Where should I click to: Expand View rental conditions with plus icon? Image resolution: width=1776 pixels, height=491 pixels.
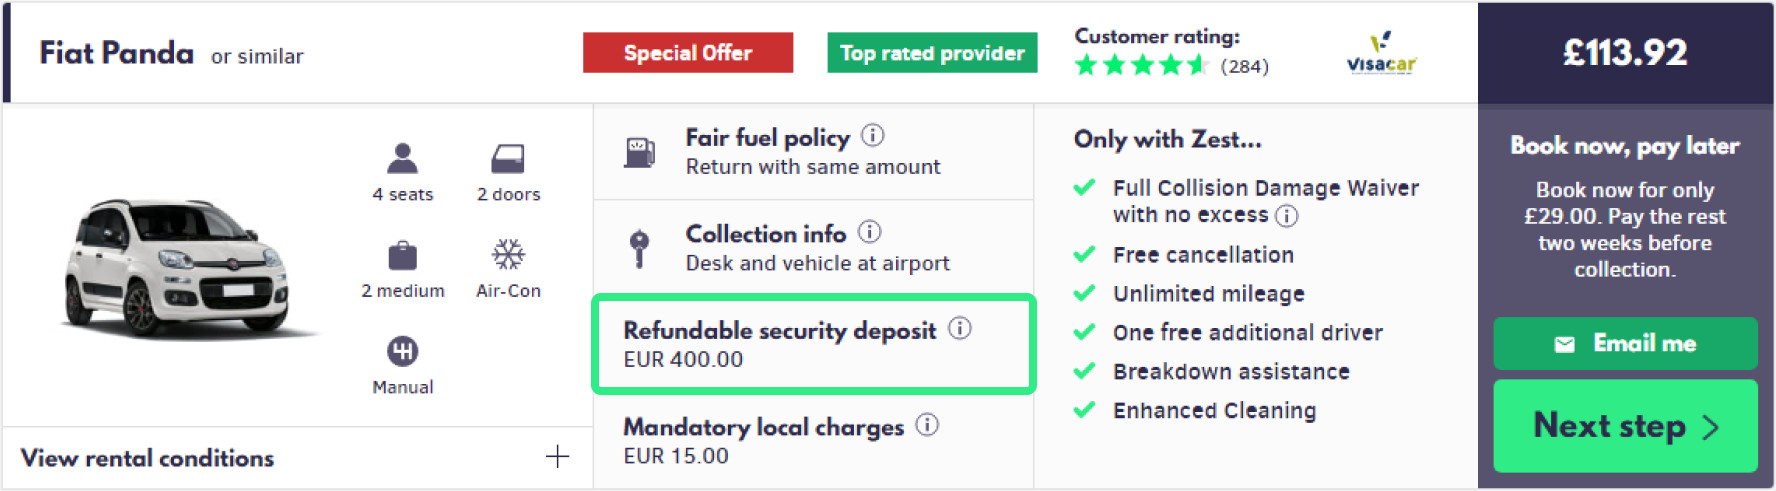coord(557,457)
